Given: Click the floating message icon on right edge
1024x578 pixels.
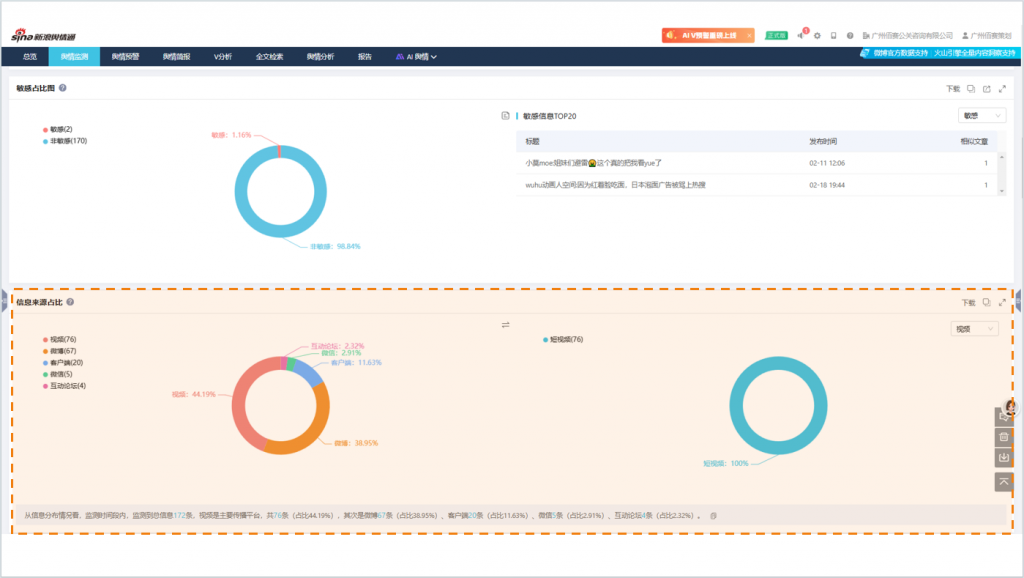Looking at the screenshot, I should click(x=1002, y=417).
